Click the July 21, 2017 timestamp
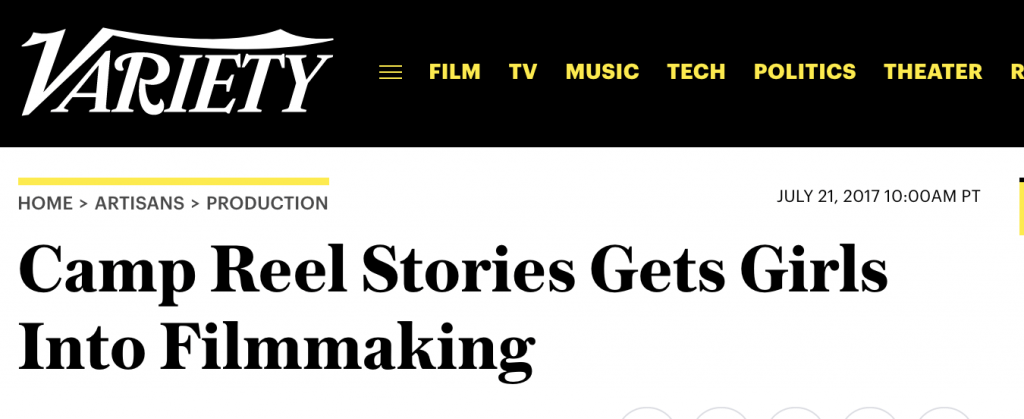The image size is (1024, 419). [878, 196]
